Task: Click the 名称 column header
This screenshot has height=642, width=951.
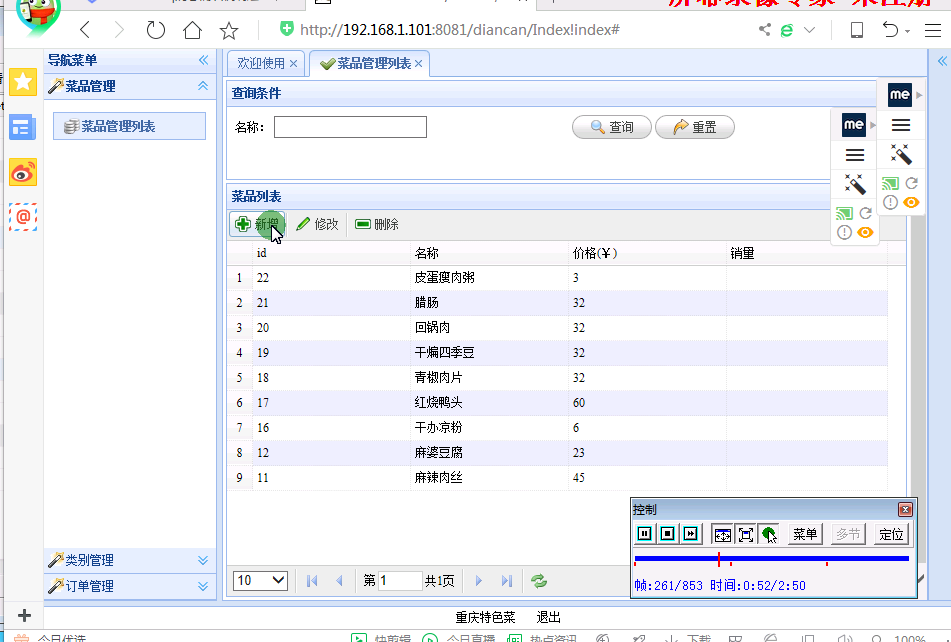Action: coord(489,253)
